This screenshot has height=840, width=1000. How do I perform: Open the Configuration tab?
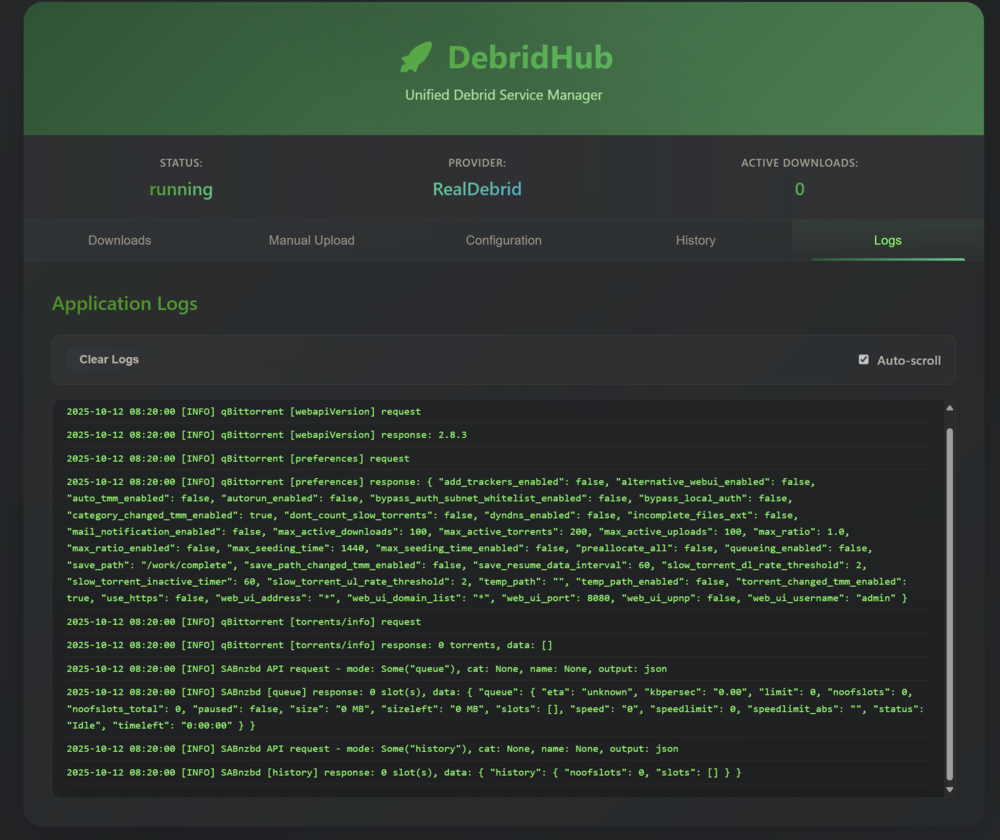click(503, 240)
